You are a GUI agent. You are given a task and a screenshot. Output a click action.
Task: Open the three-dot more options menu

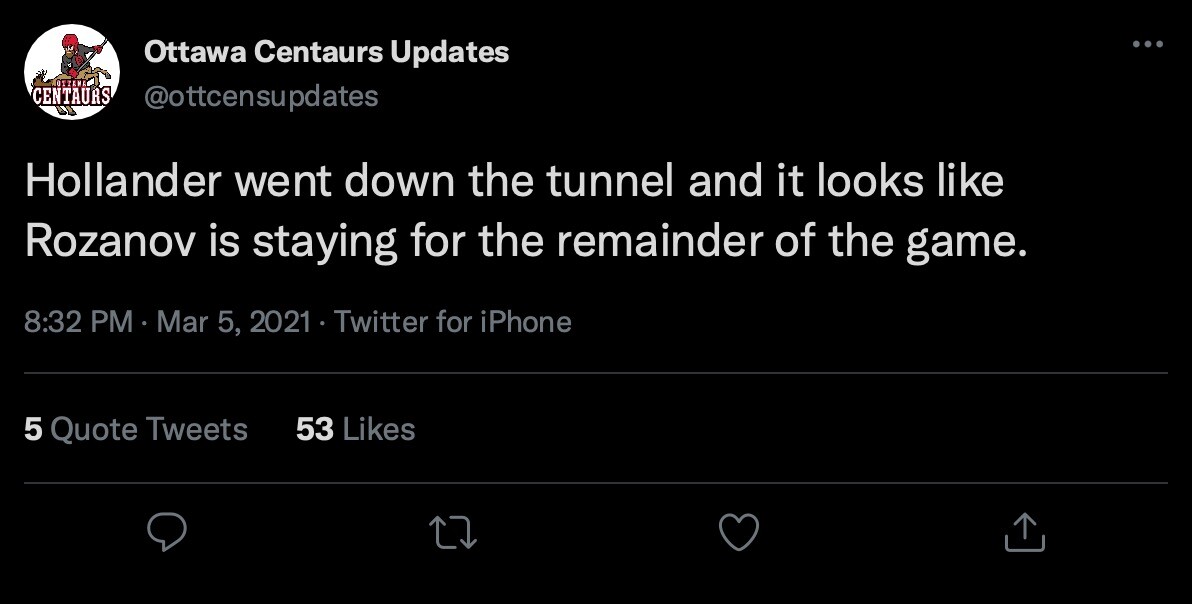(1147, 45)
